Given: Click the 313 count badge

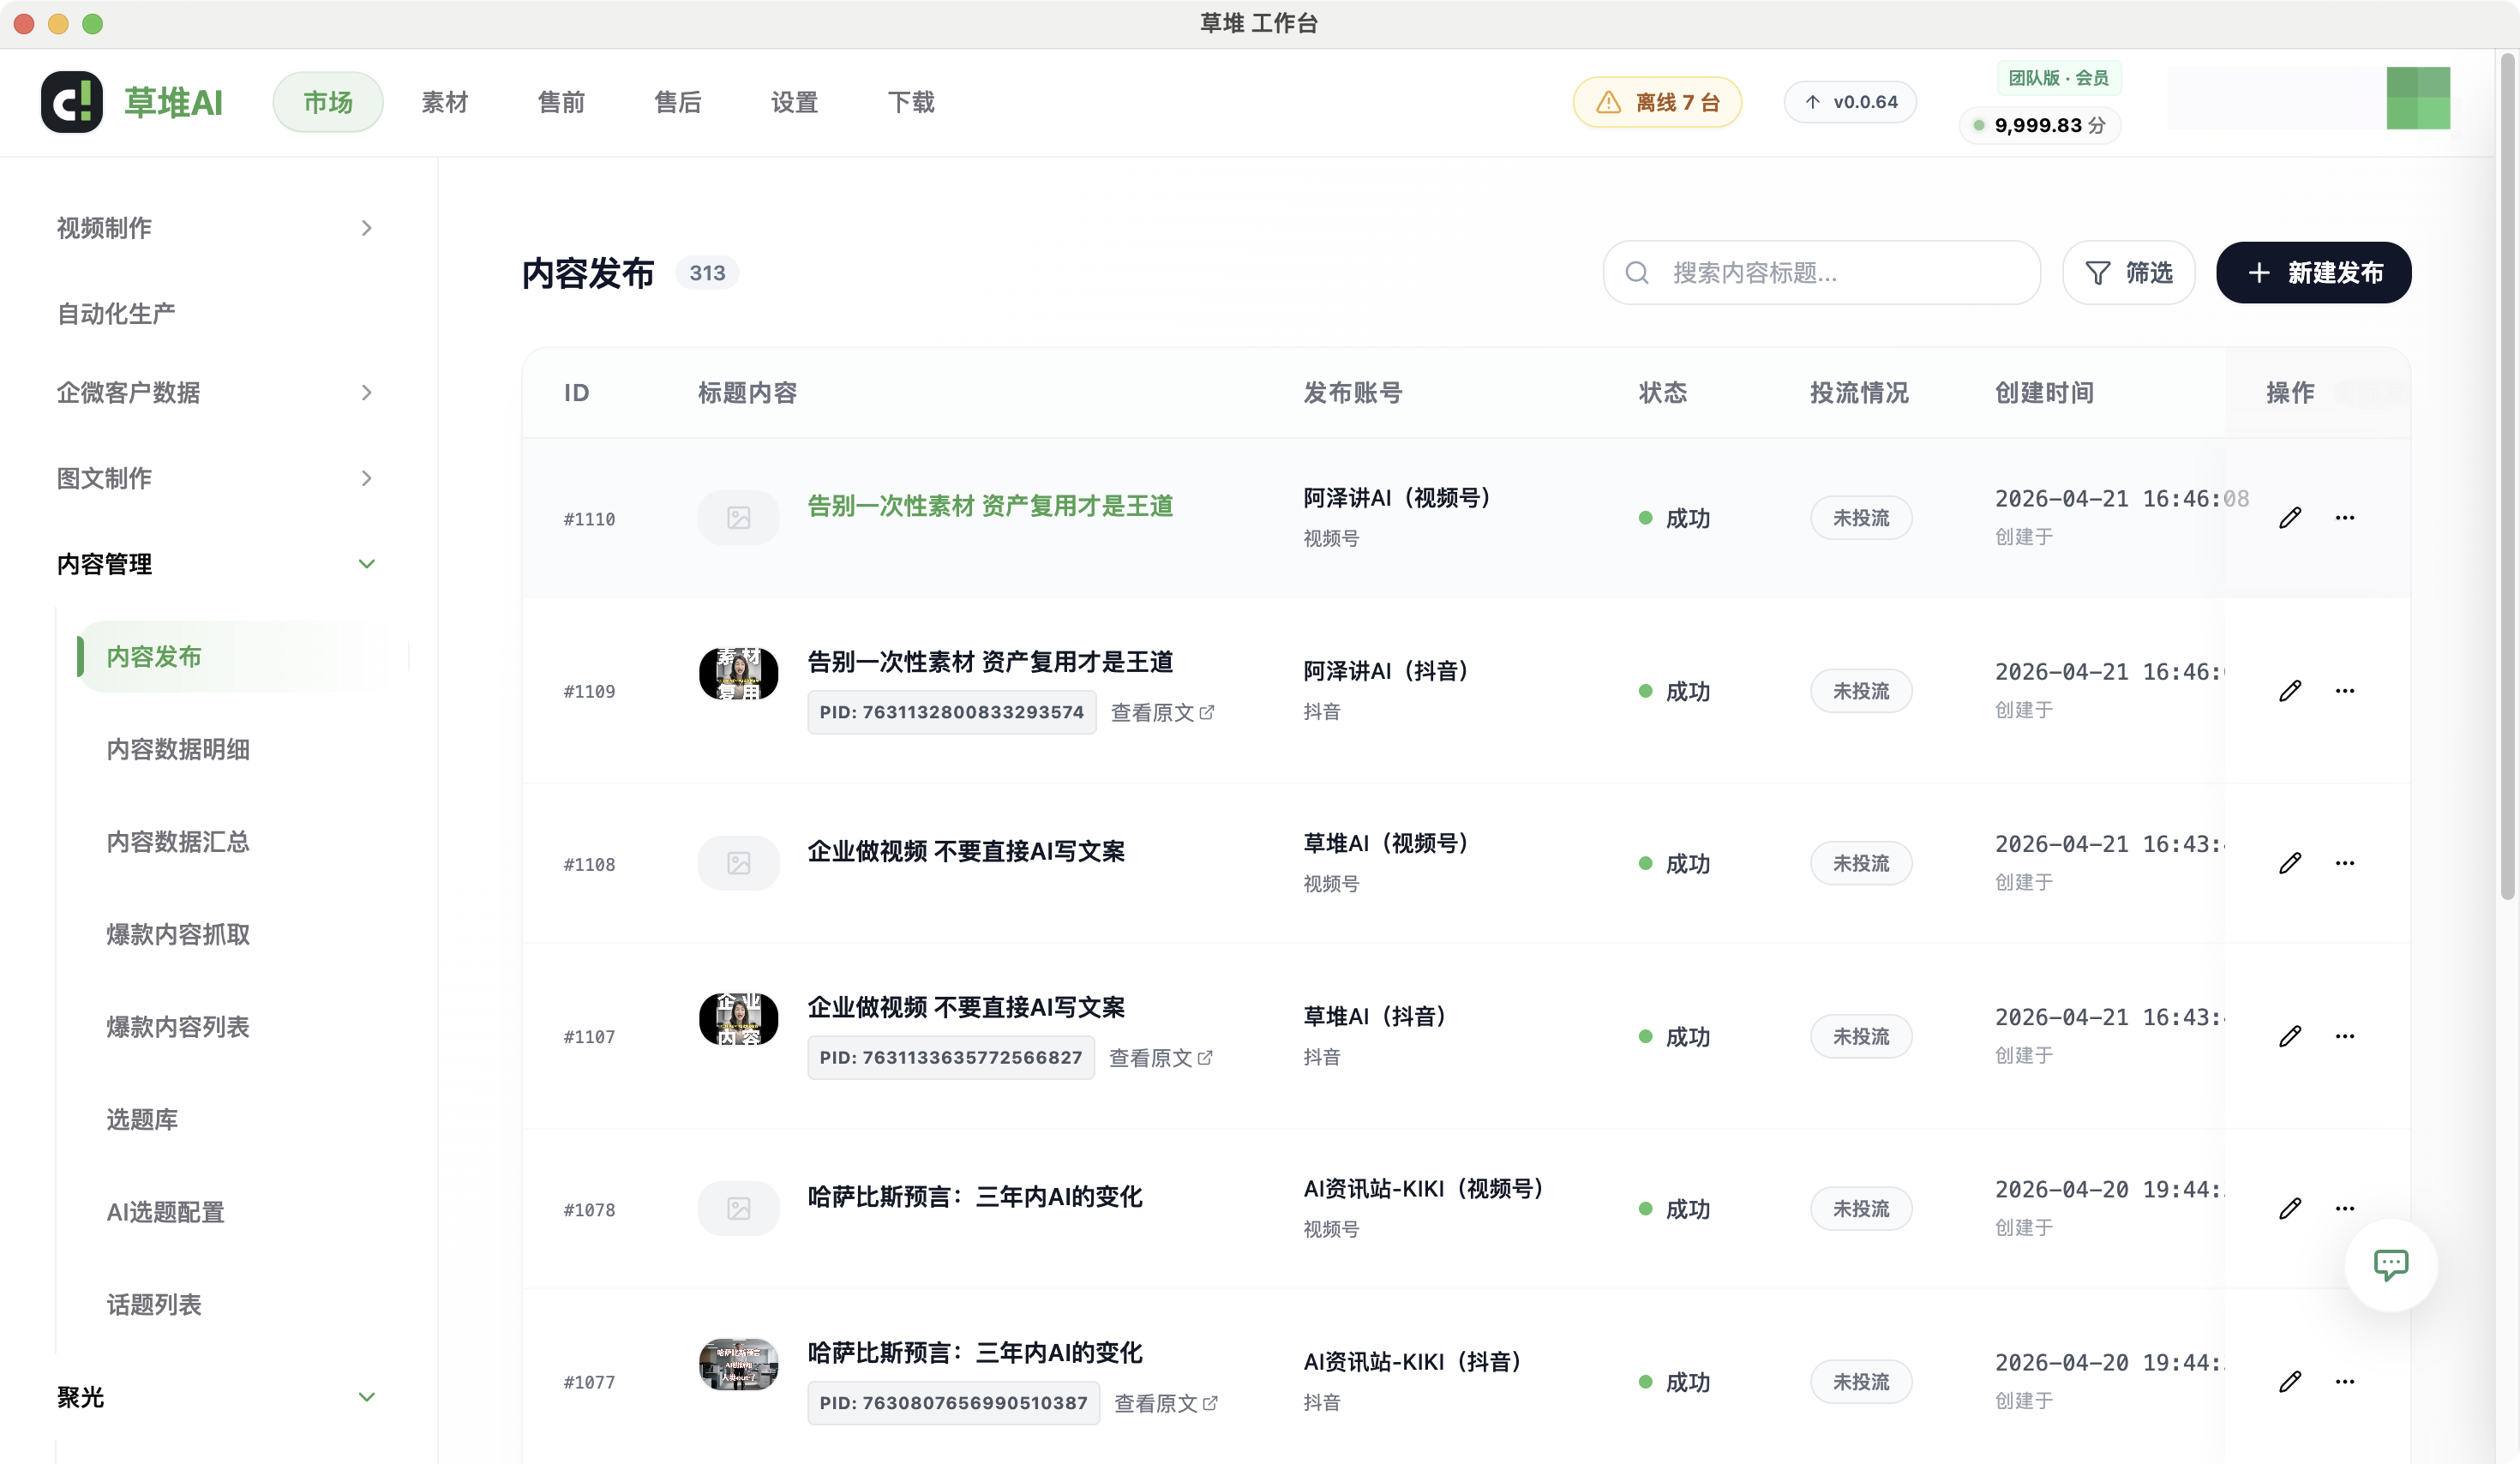Looking at the screenshot, I should [707, 273].
